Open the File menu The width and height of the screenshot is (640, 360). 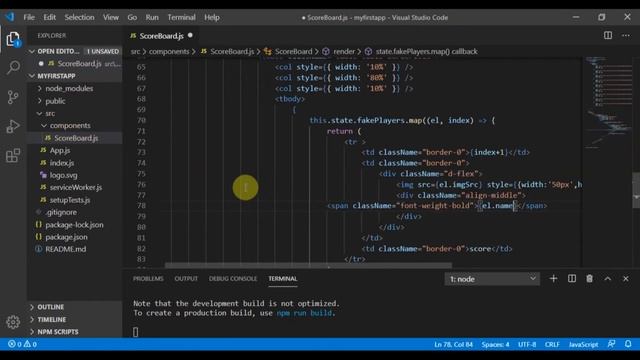(29, 17)
